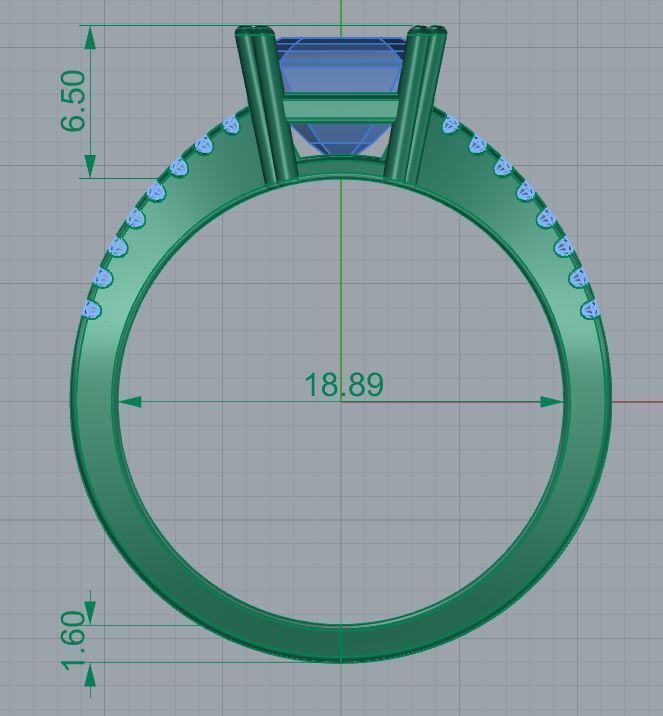Select the top-most accent stone on right shoulder

[x=451, y=124]
